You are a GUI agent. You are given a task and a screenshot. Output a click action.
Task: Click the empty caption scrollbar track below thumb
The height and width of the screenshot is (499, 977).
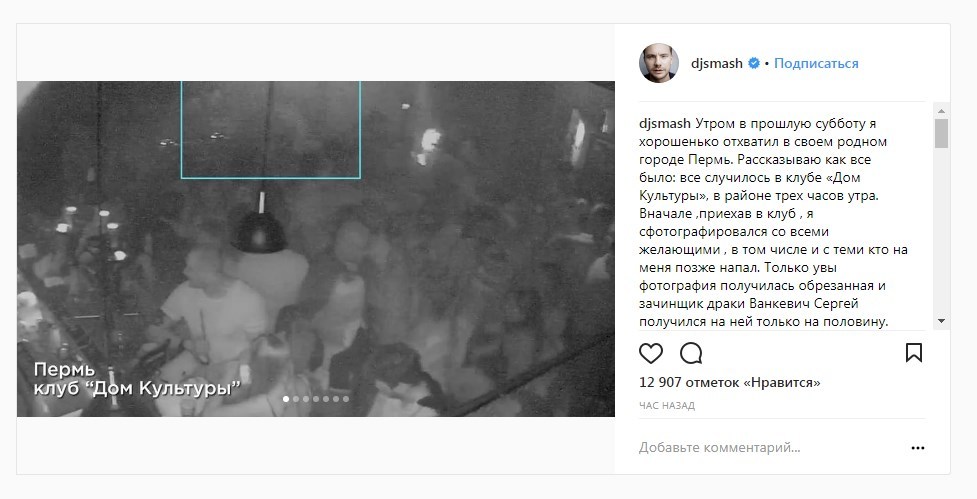pos(941,230)
